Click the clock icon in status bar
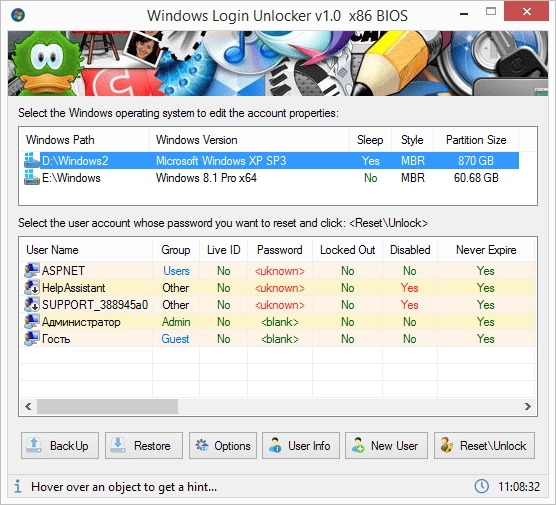Screen dimensions: 556x505 click(x=482, y=486)
